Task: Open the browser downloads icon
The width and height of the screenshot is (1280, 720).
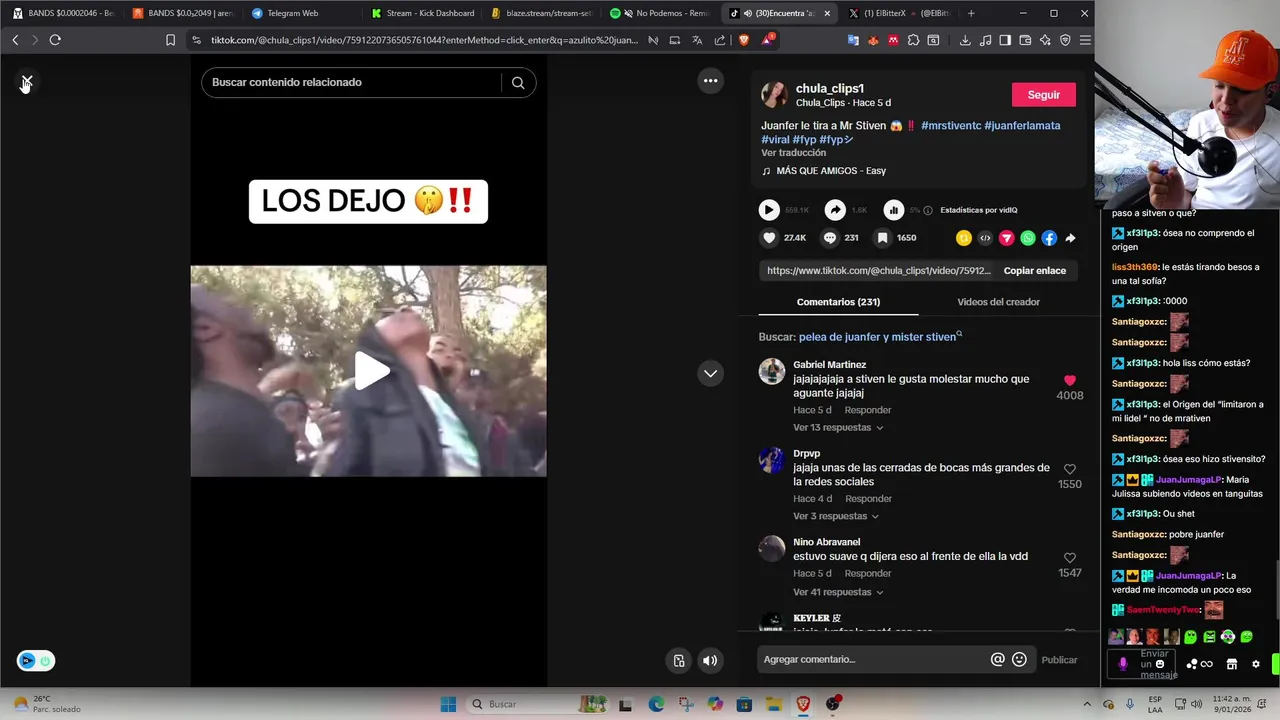Action: (x=965, y=40)
